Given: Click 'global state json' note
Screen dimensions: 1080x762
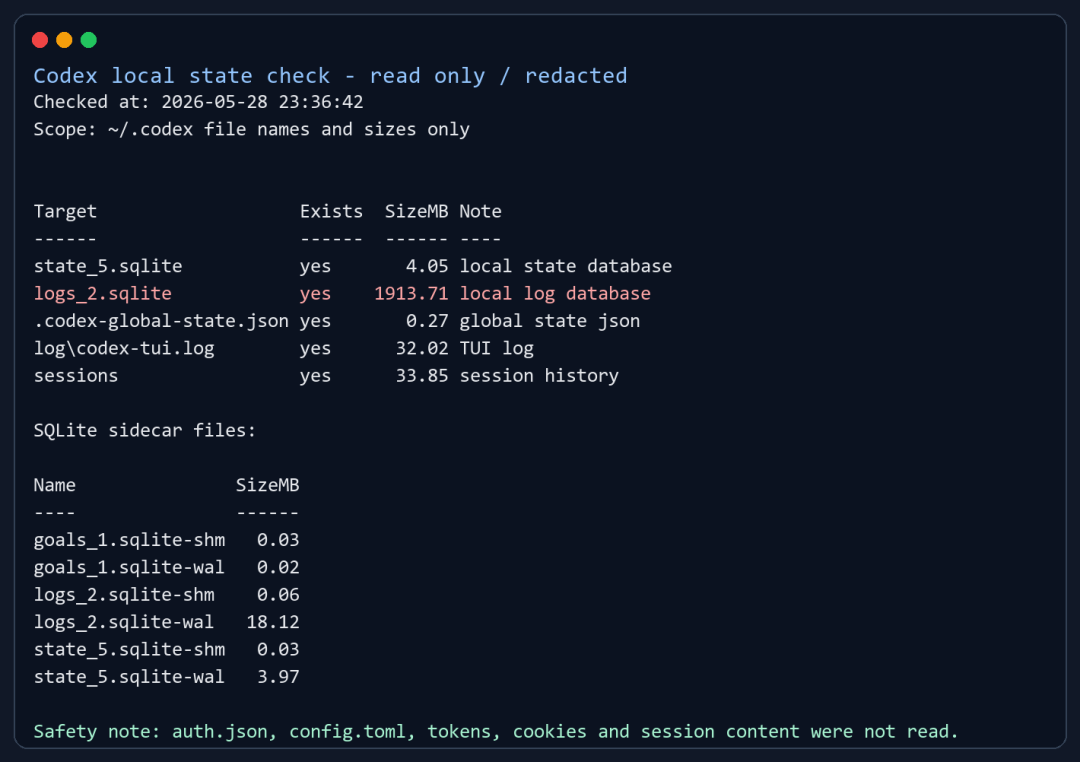Looking at the screenshot, I should point(550,321).
